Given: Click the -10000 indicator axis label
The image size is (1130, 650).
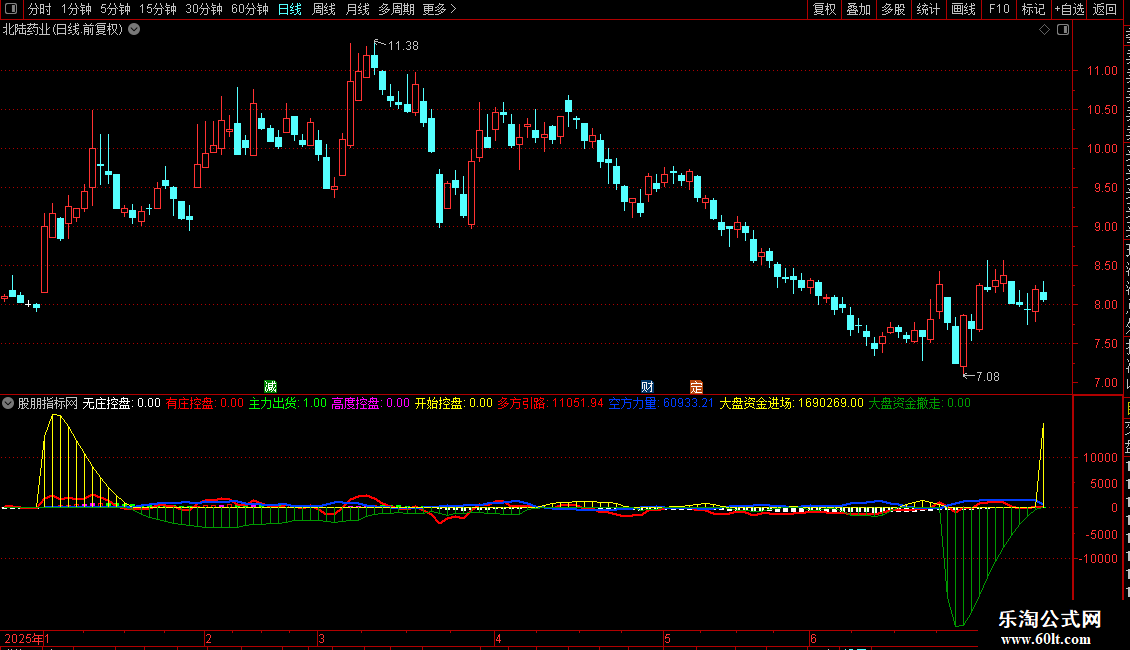Looking at the screenshot, I should tap(1097, 558).
